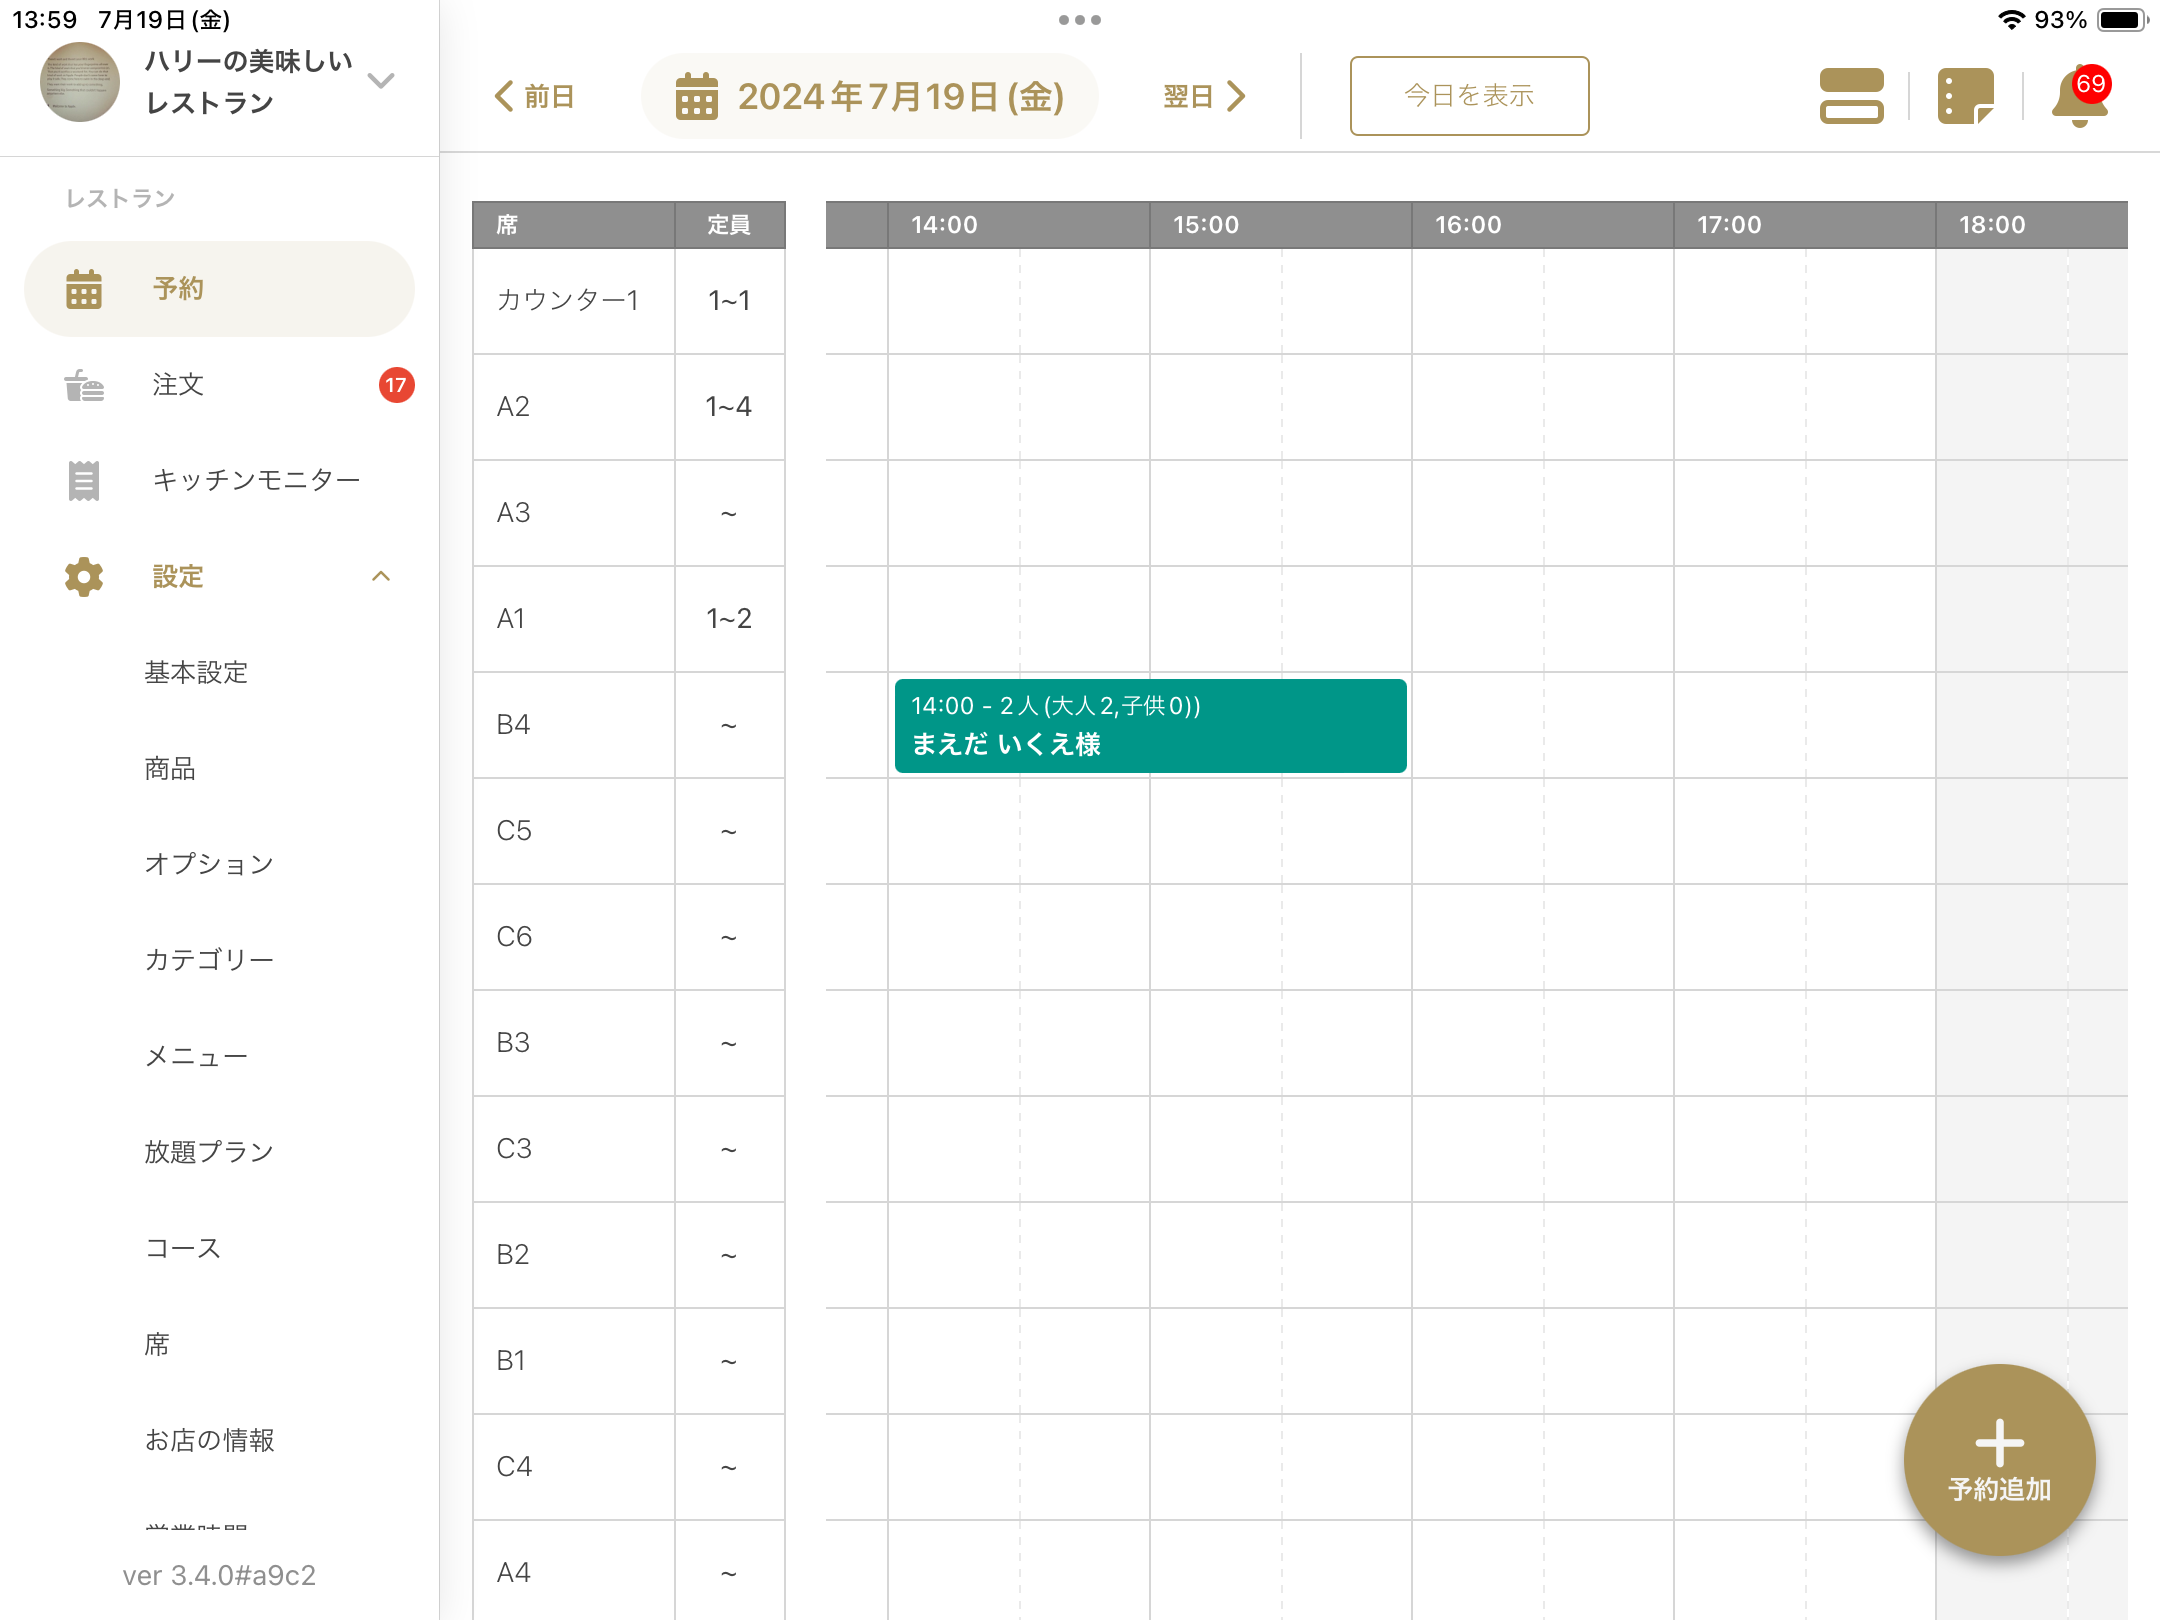Tap the 予約追加 add reservation button
The width and height of the screenshot is (2160, 1620).
[2000, 1460]
